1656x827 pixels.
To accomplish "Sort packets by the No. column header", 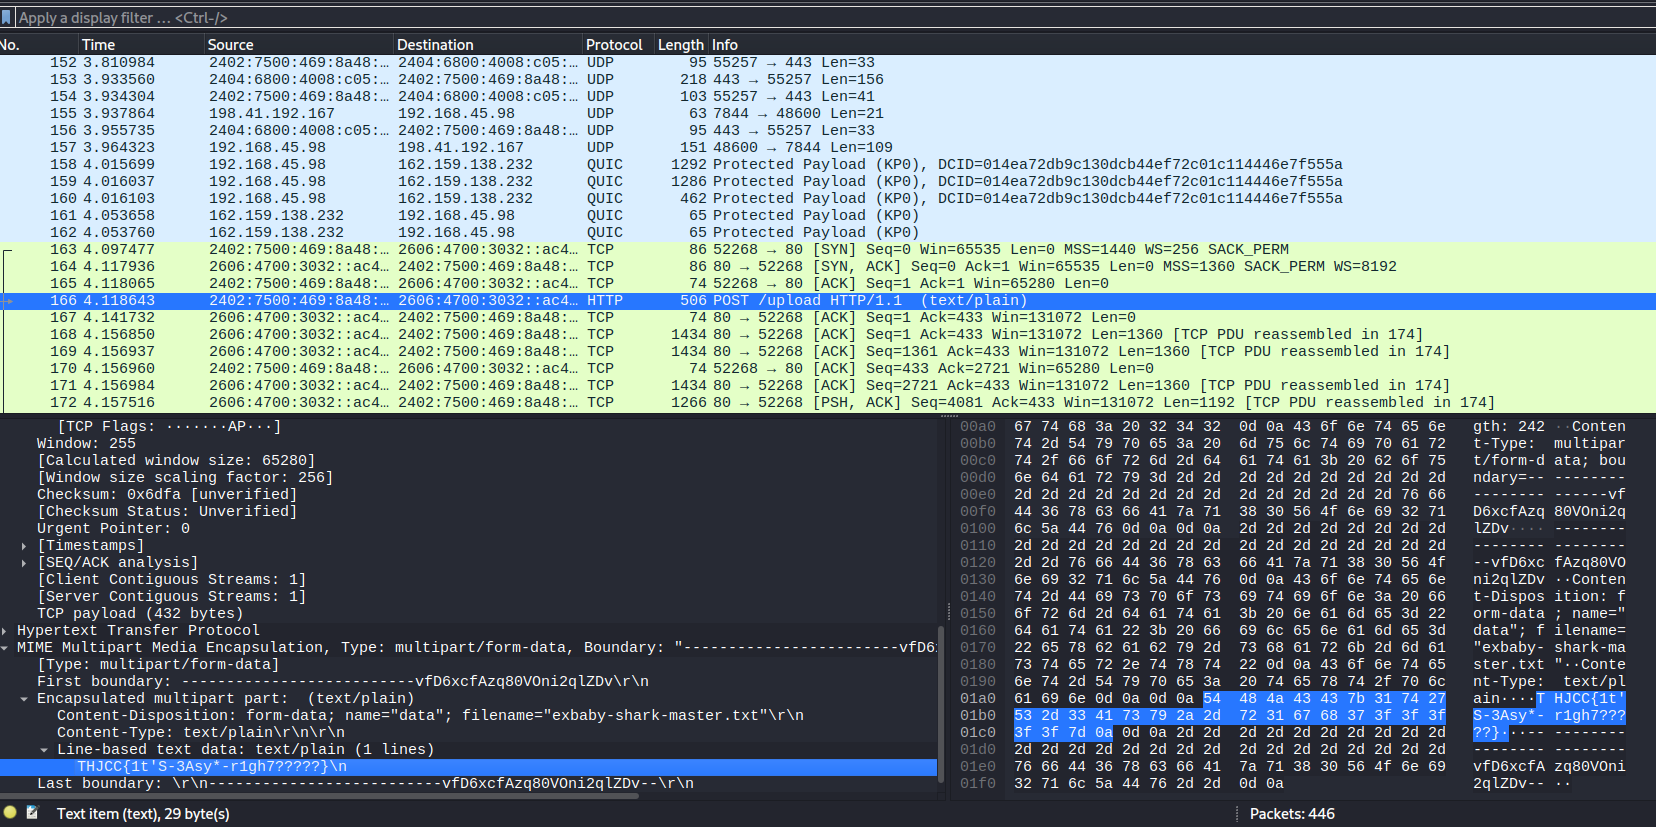I will pyautogui.click(x=39, y=45).
